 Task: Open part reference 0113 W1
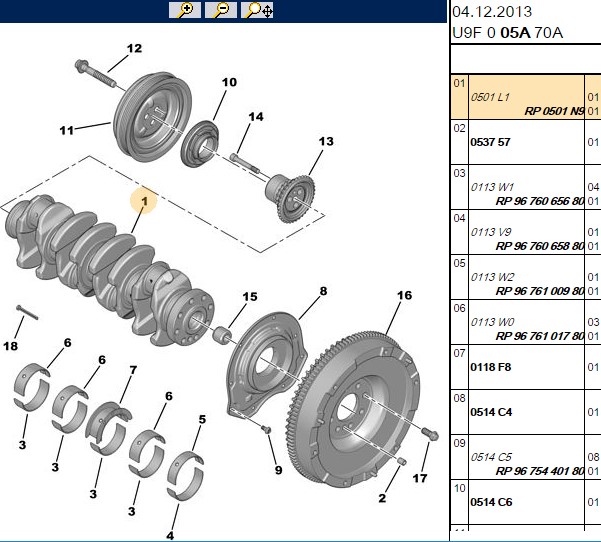pos(492,187)
